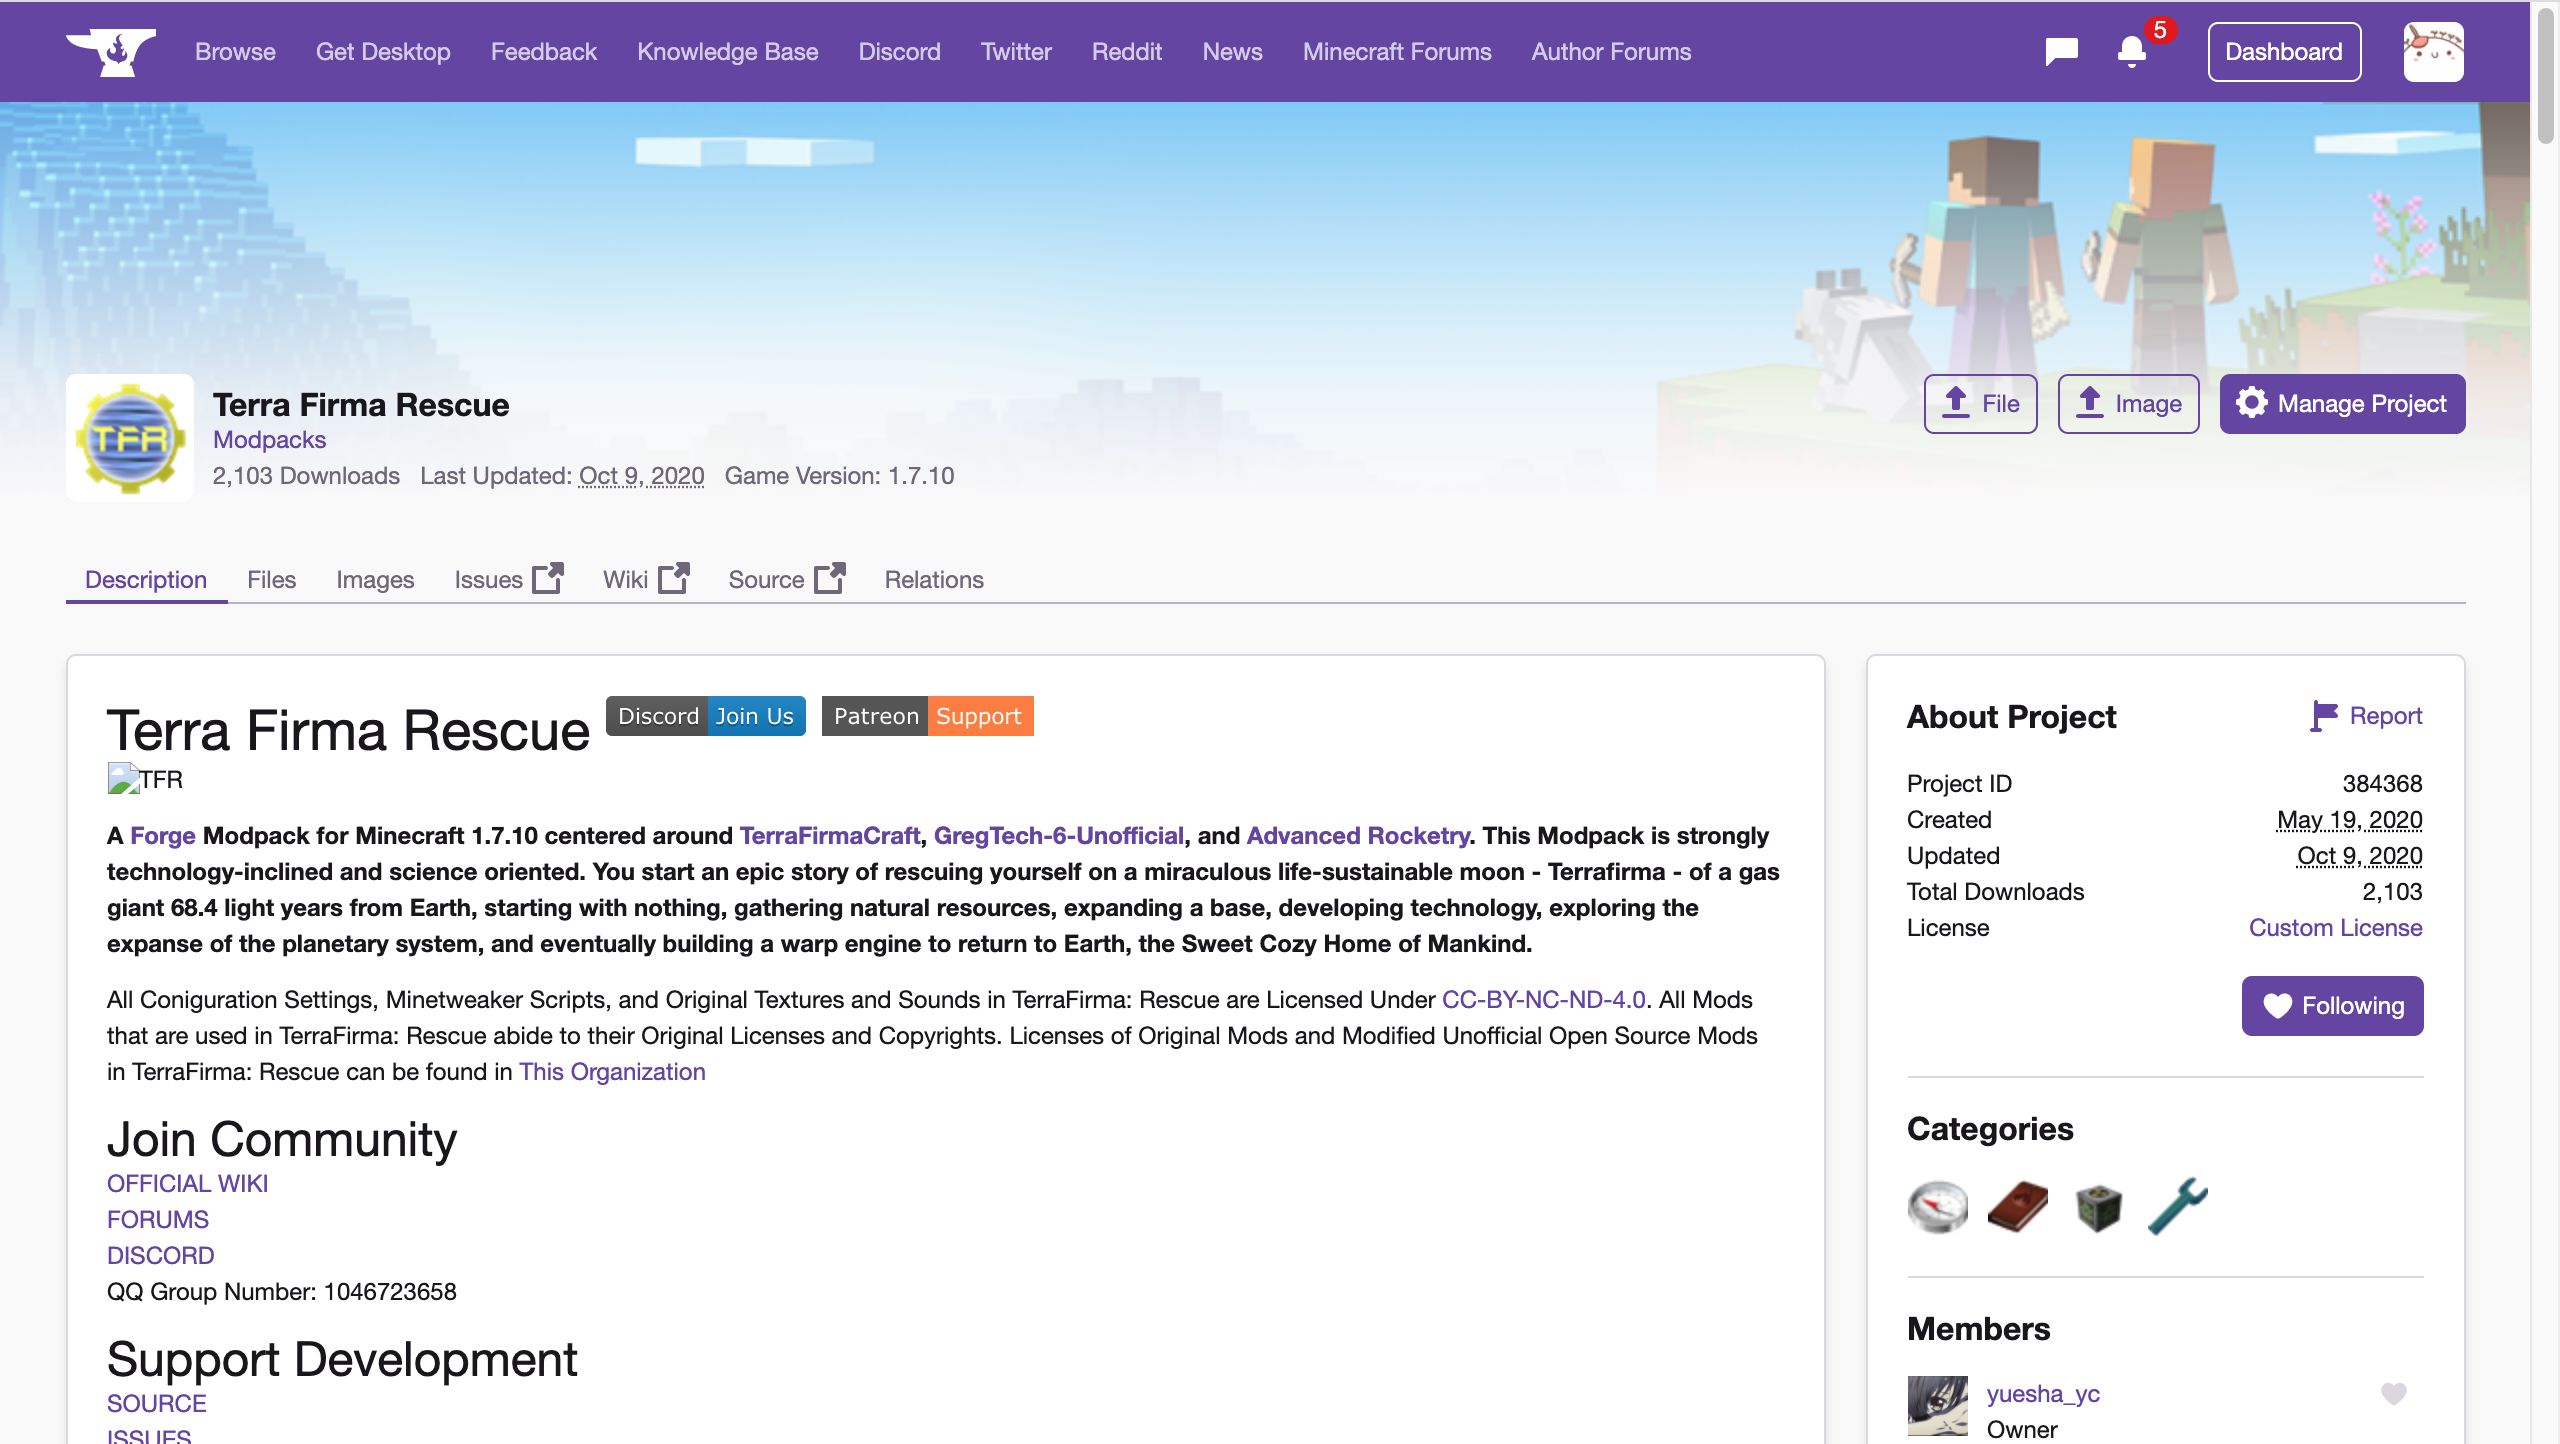
Task: Open the GregTech-6-Unofficial link
Action: (1059, 836)
